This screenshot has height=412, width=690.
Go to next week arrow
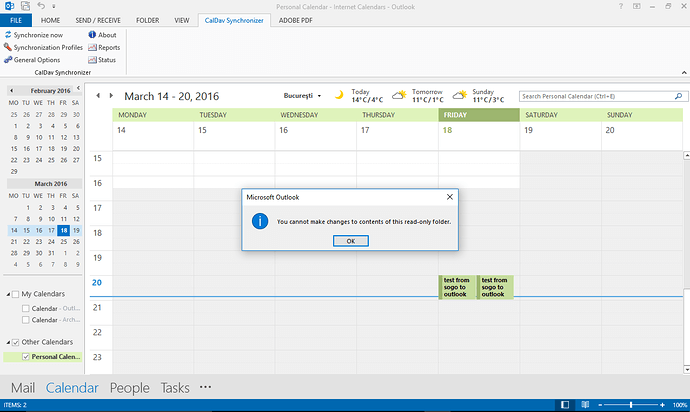click(111, 96)
